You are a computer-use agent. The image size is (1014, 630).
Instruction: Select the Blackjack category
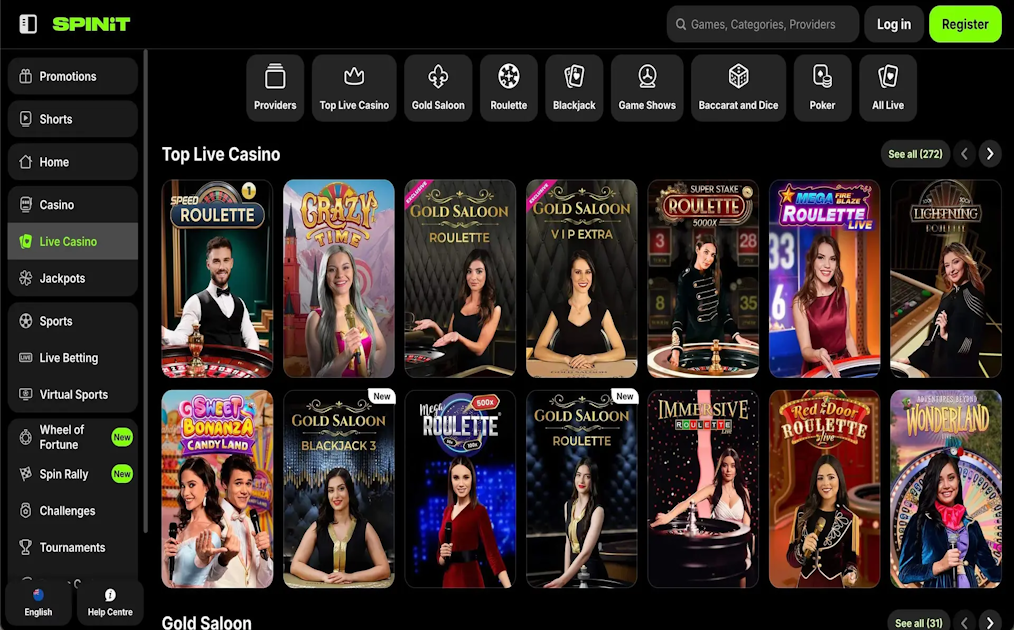coord(574,88)
